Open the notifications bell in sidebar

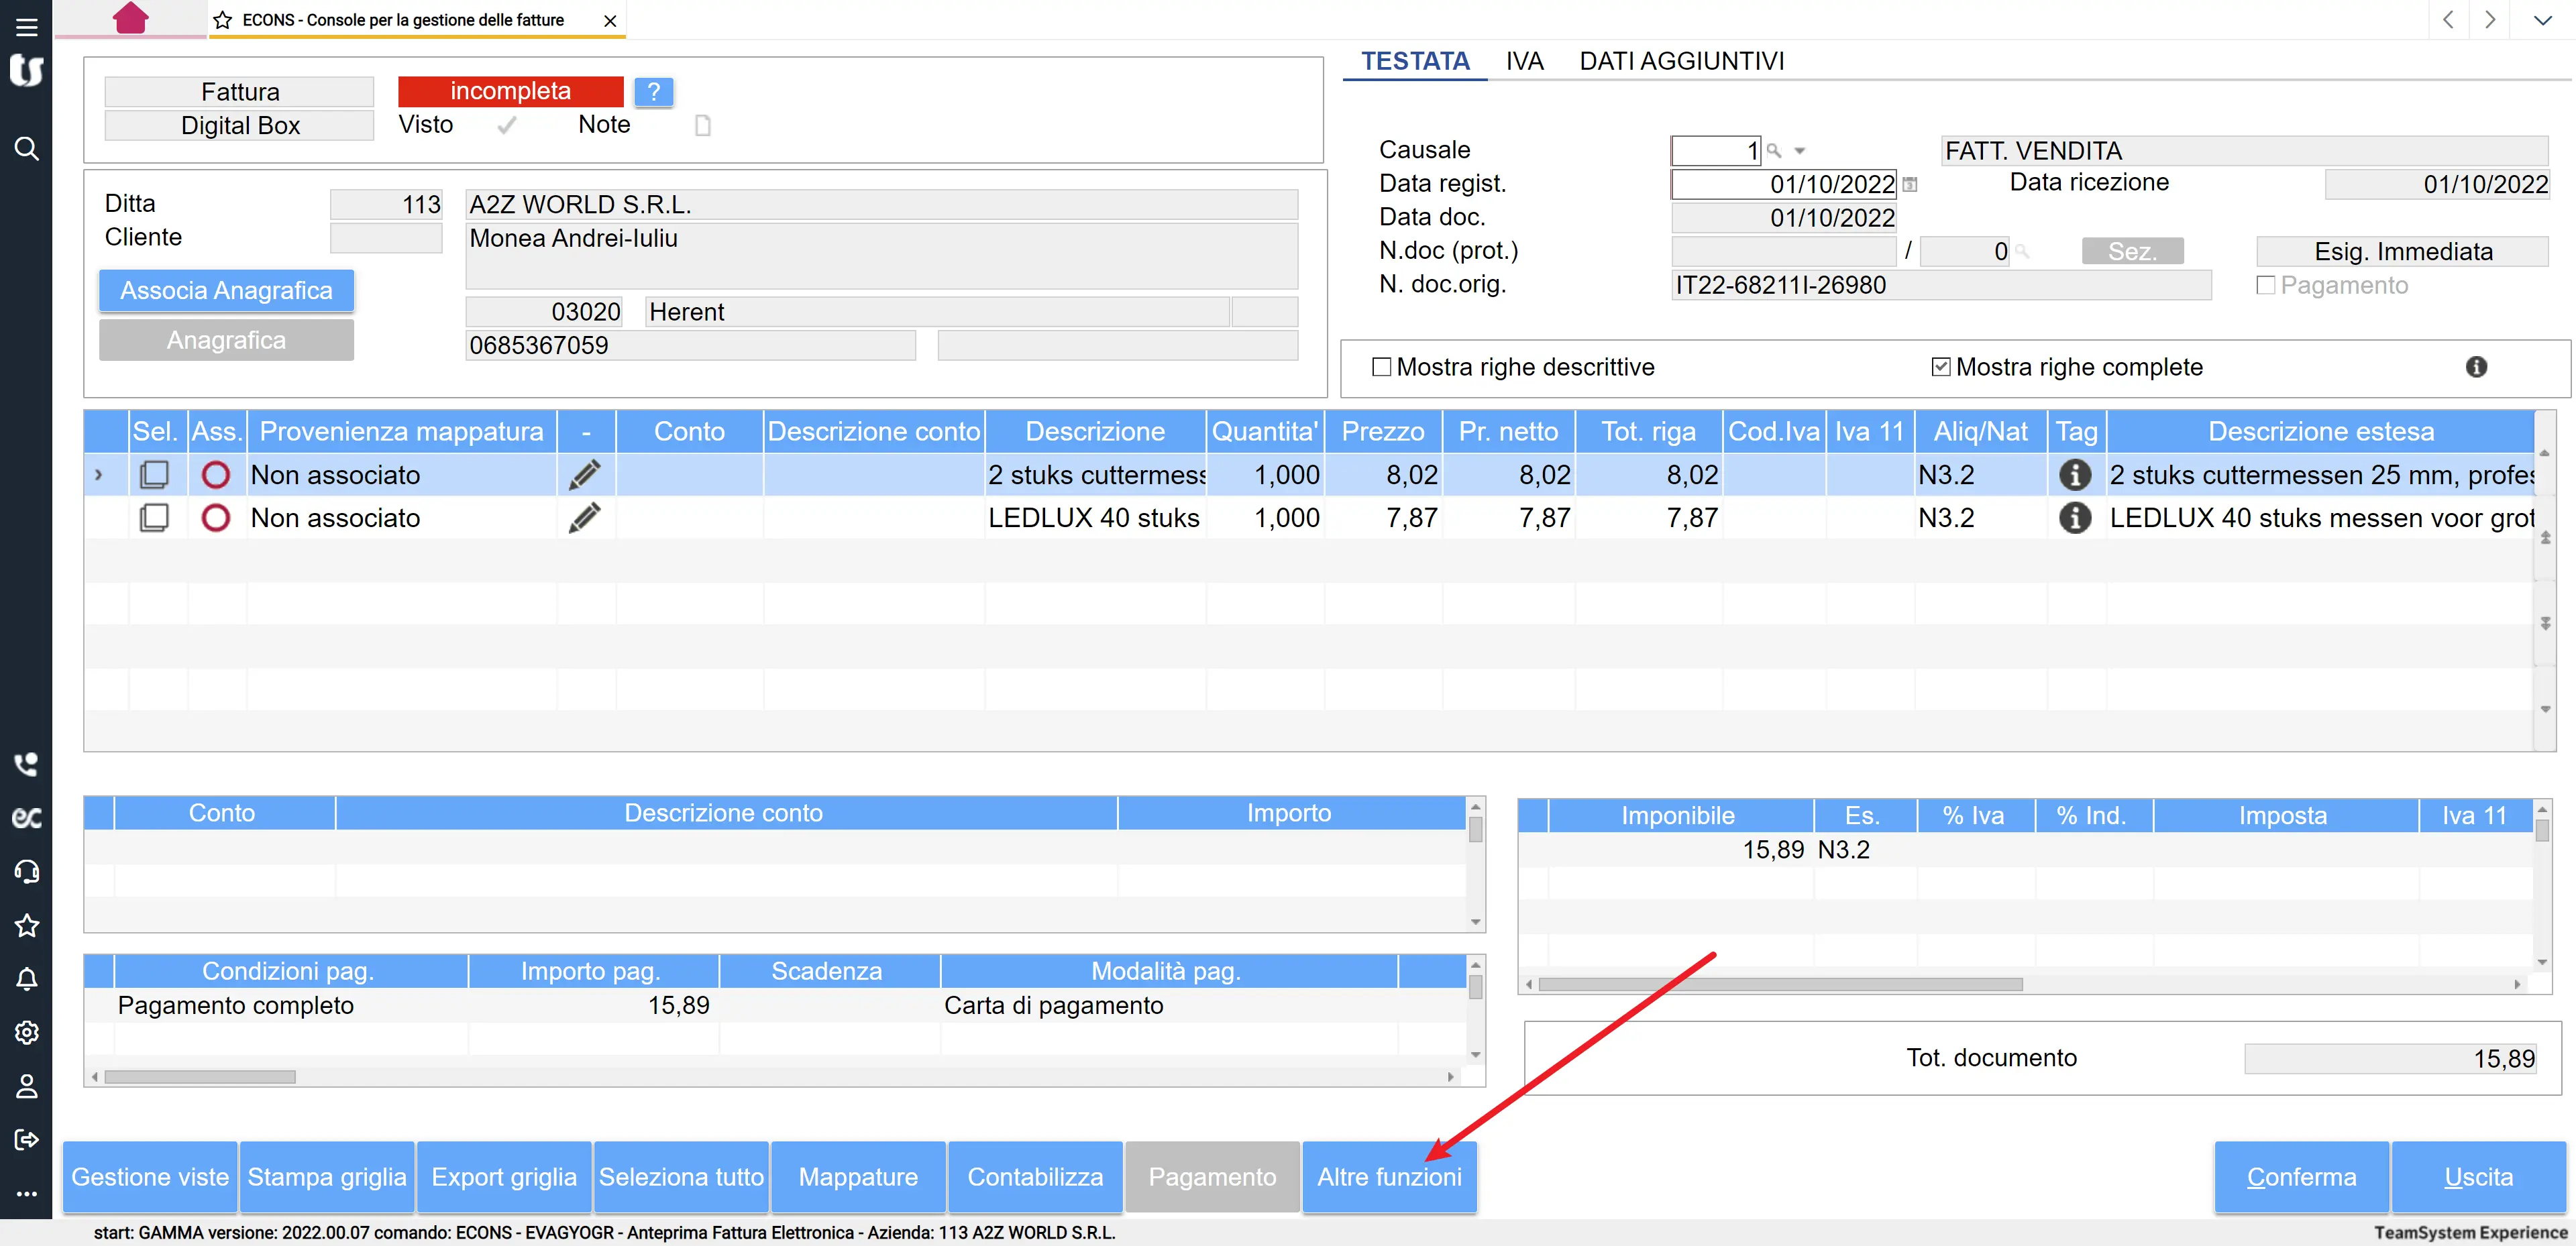[27, 979]
